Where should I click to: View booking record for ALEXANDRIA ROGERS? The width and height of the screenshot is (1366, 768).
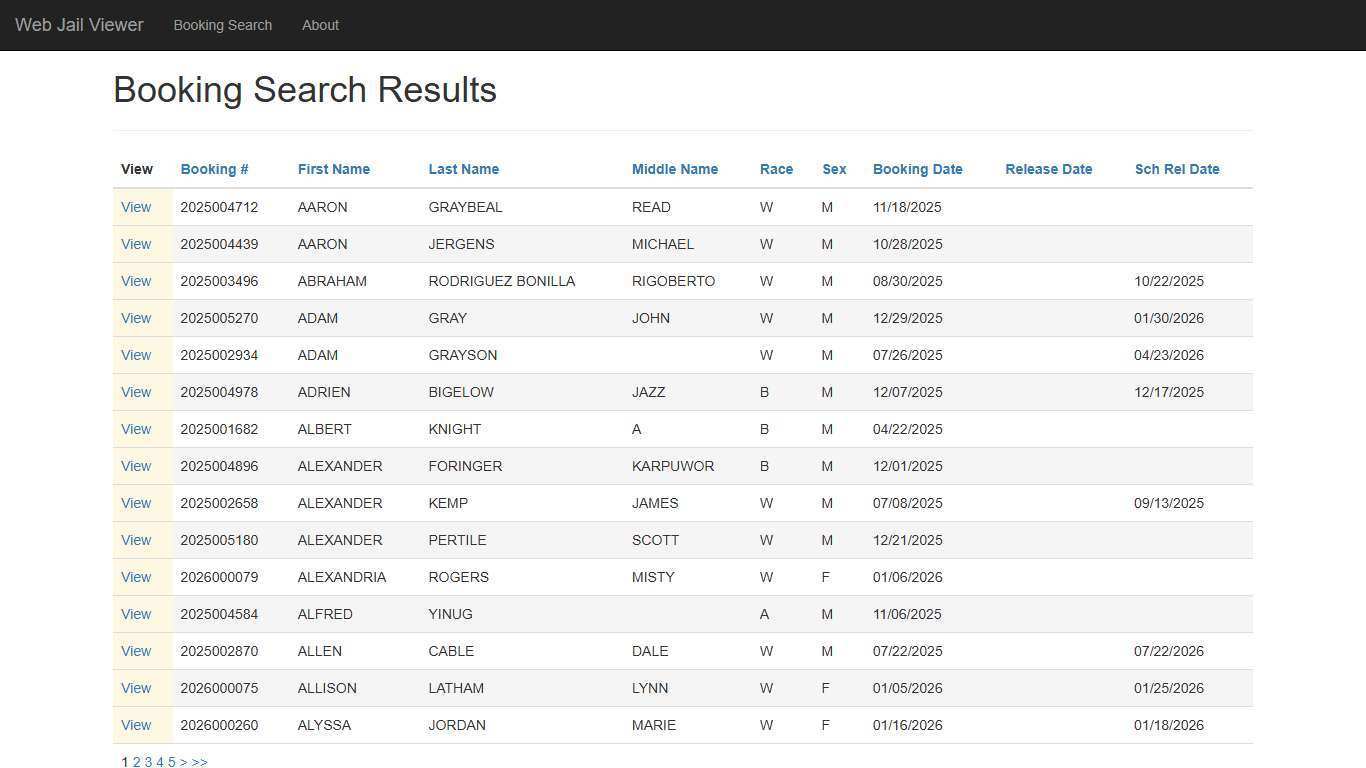point(136,577)
